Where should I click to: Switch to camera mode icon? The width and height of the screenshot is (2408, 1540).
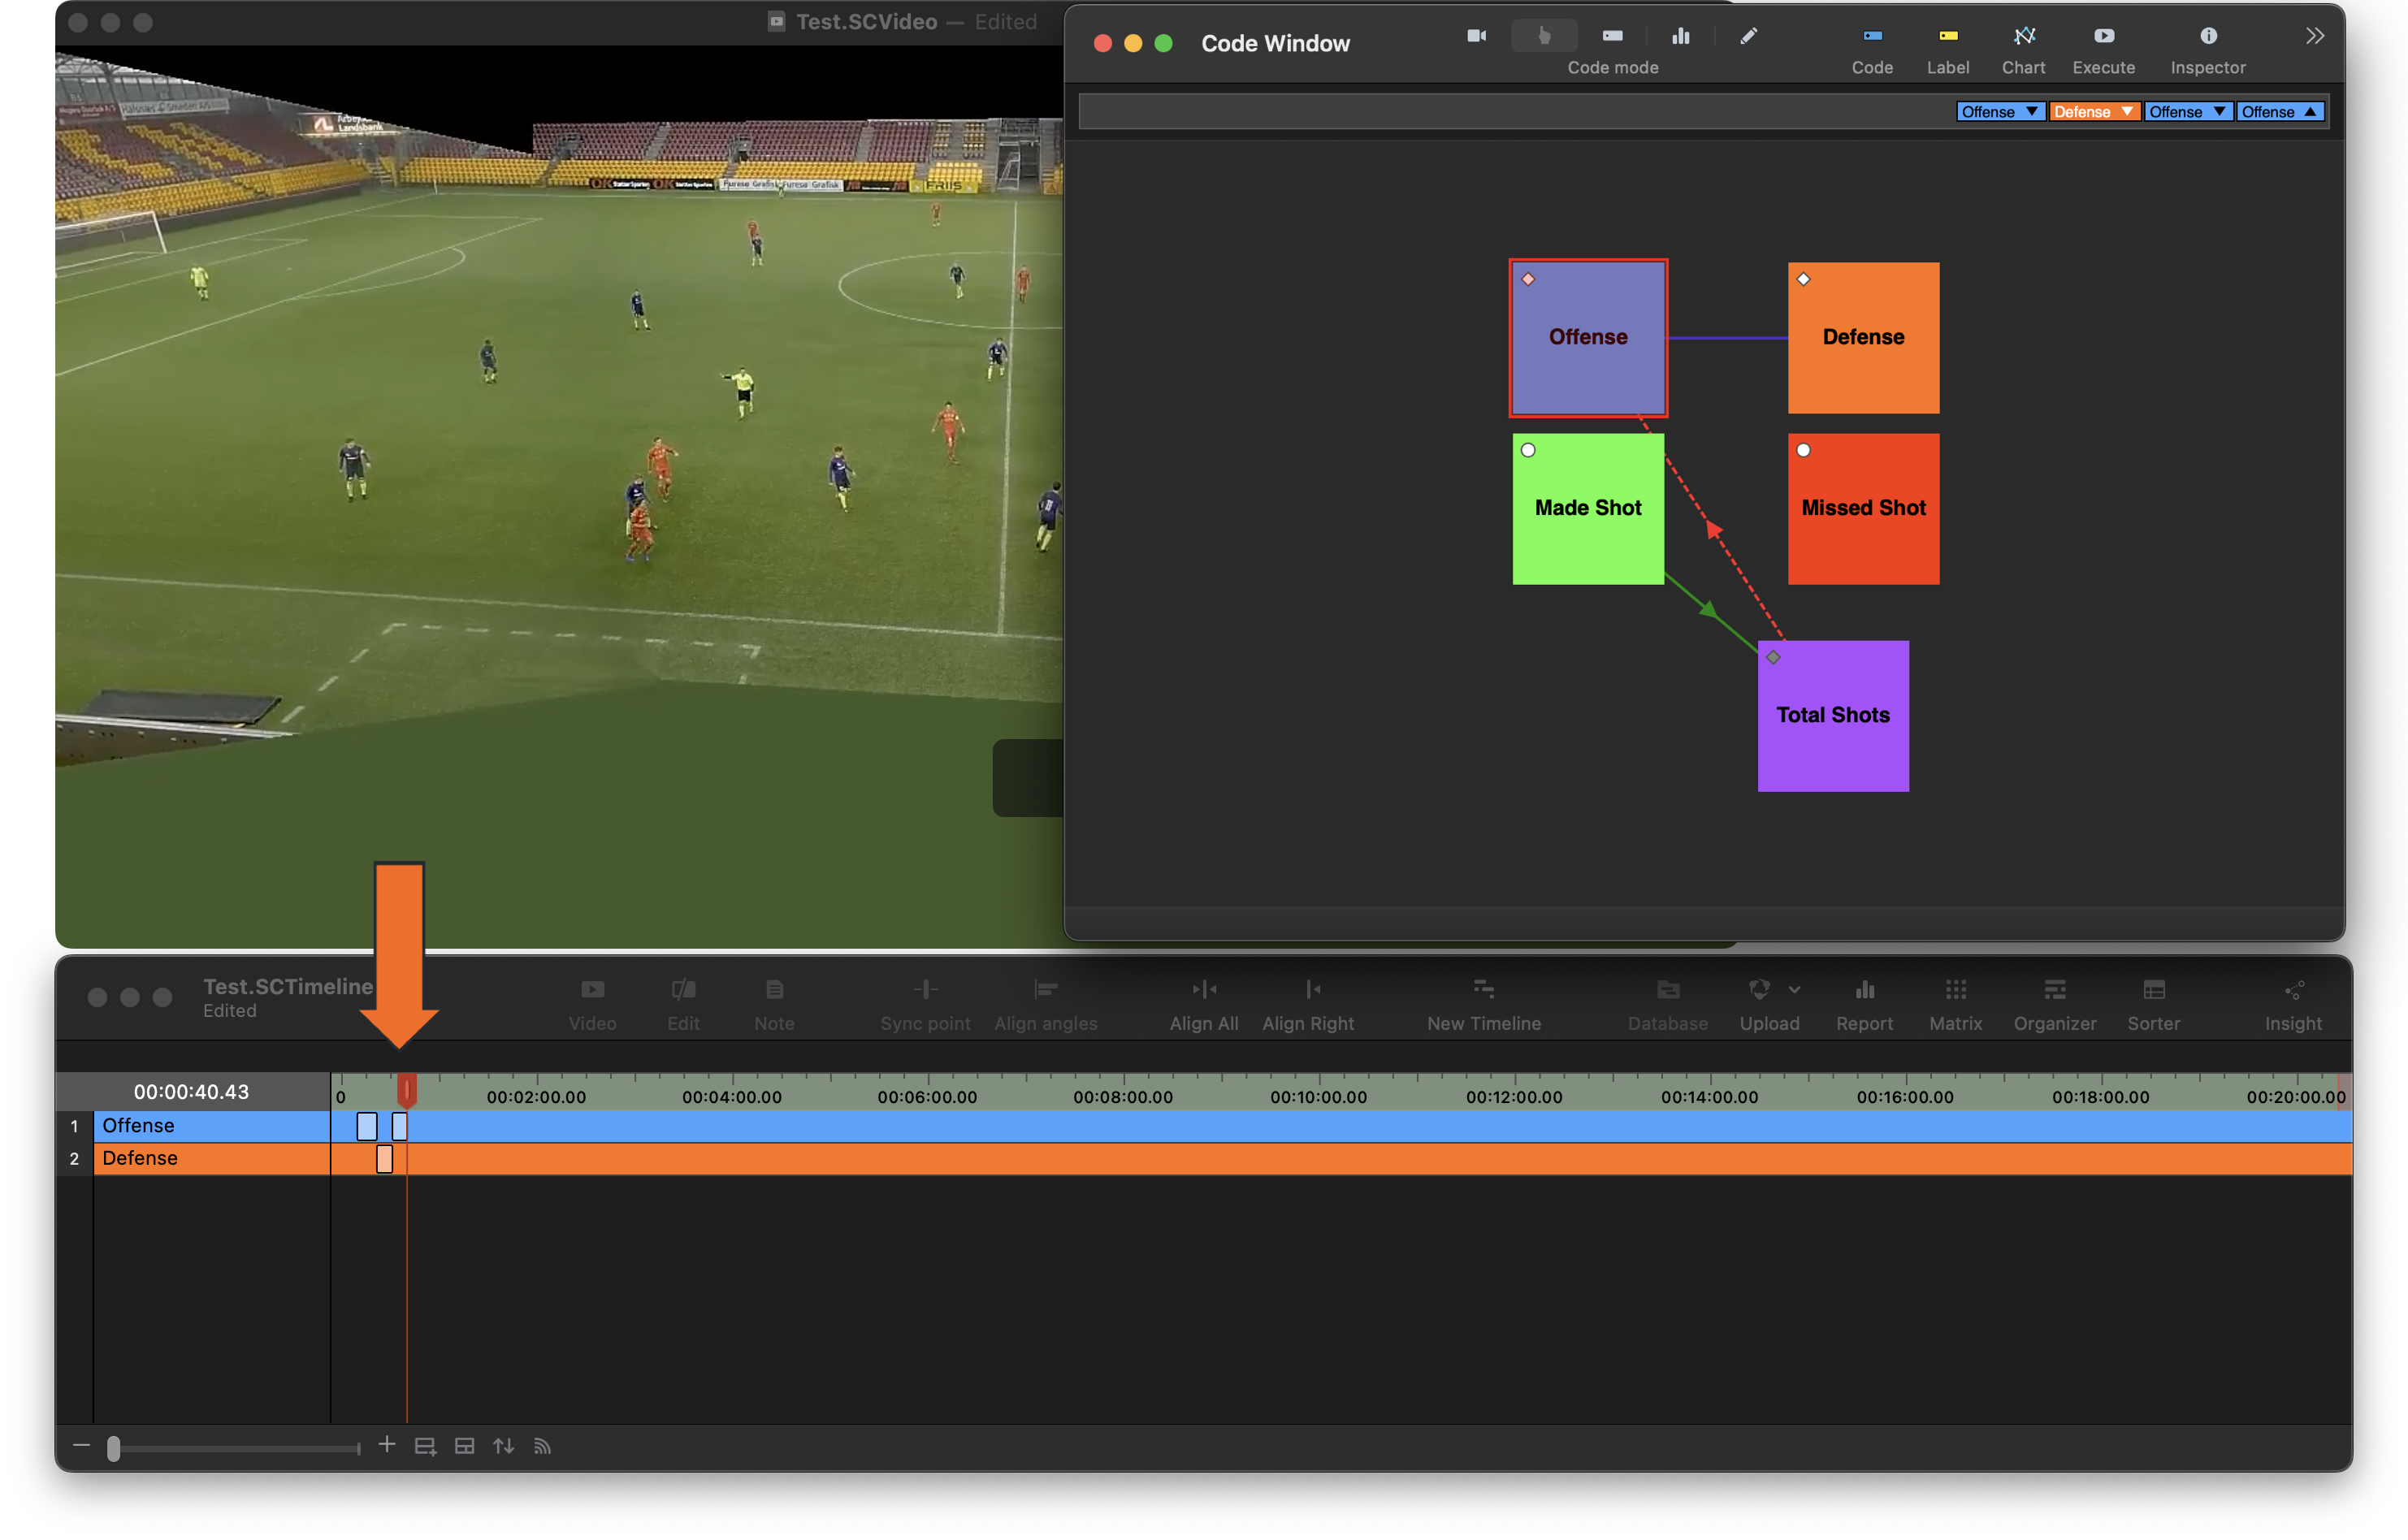coord(1476,36)
